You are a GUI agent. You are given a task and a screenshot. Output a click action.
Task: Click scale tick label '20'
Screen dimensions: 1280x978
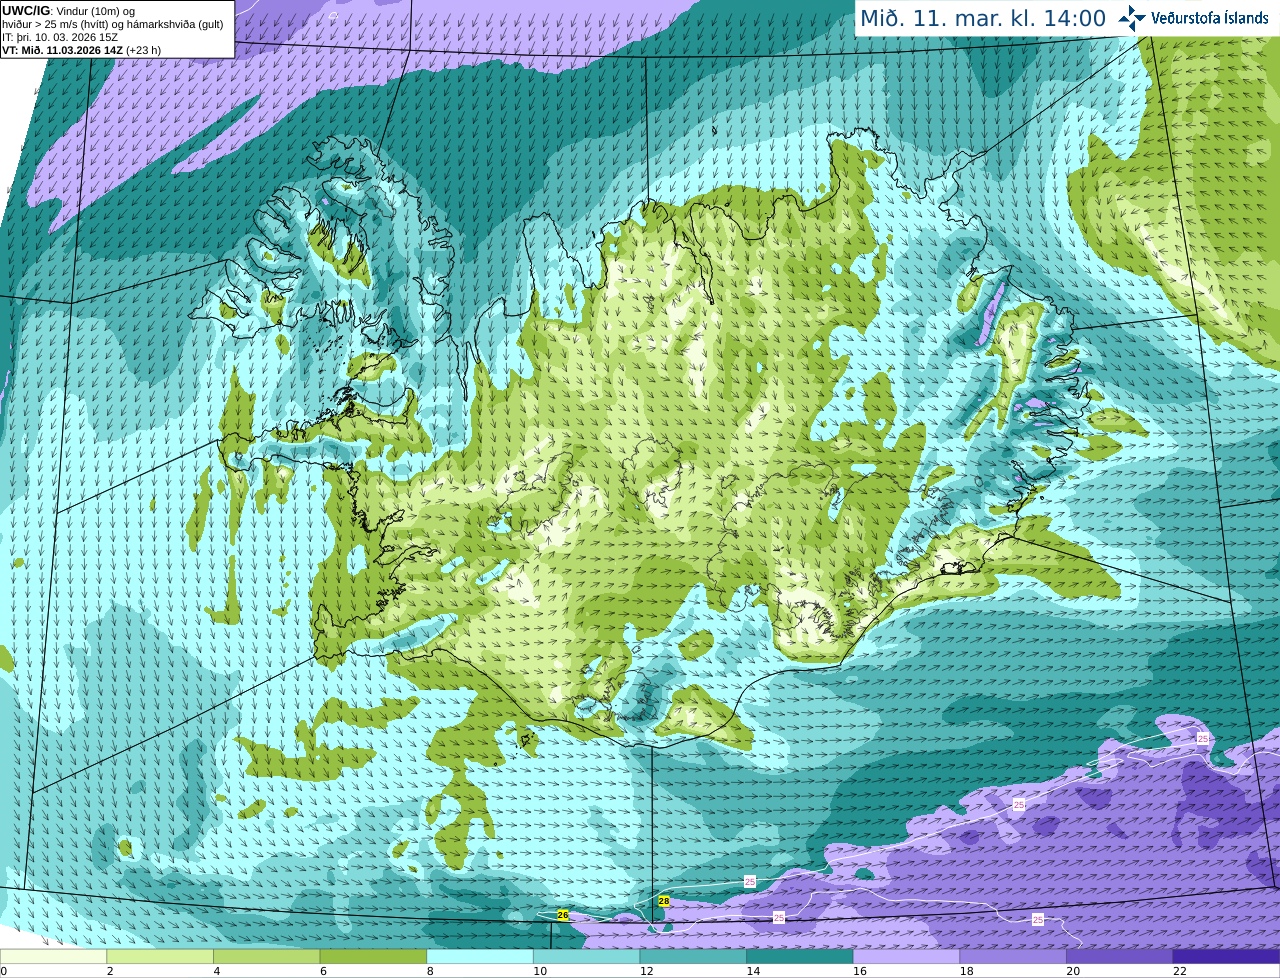click(1073, 971)
